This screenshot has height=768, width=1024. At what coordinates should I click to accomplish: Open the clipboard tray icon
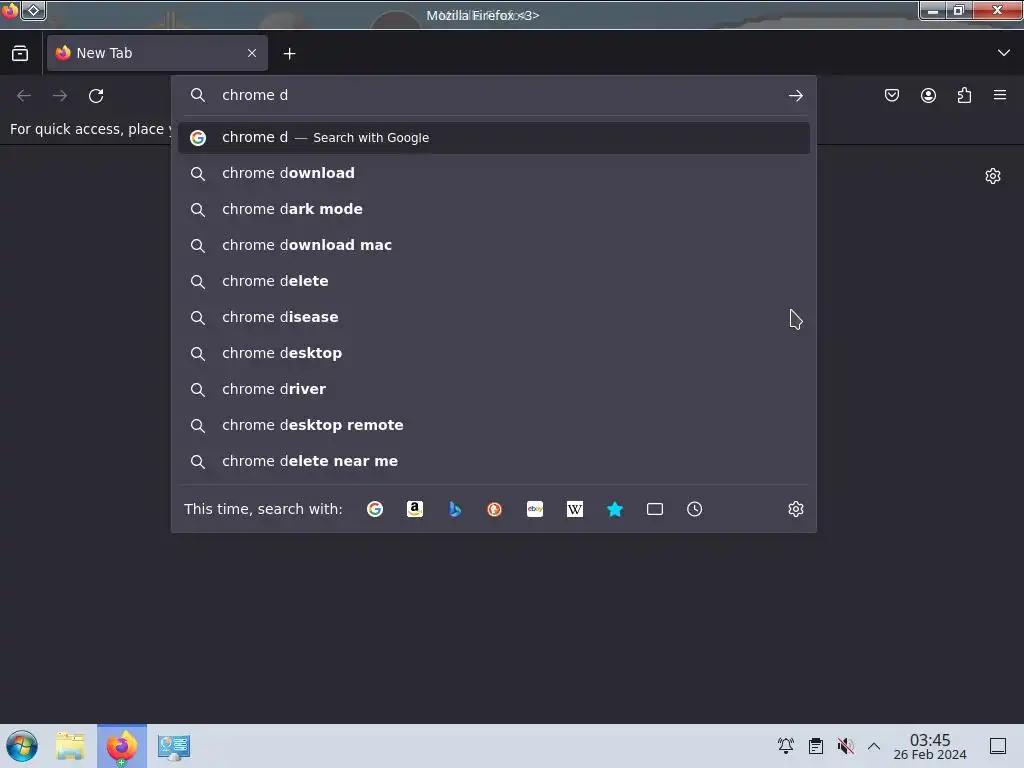(816, 746)
